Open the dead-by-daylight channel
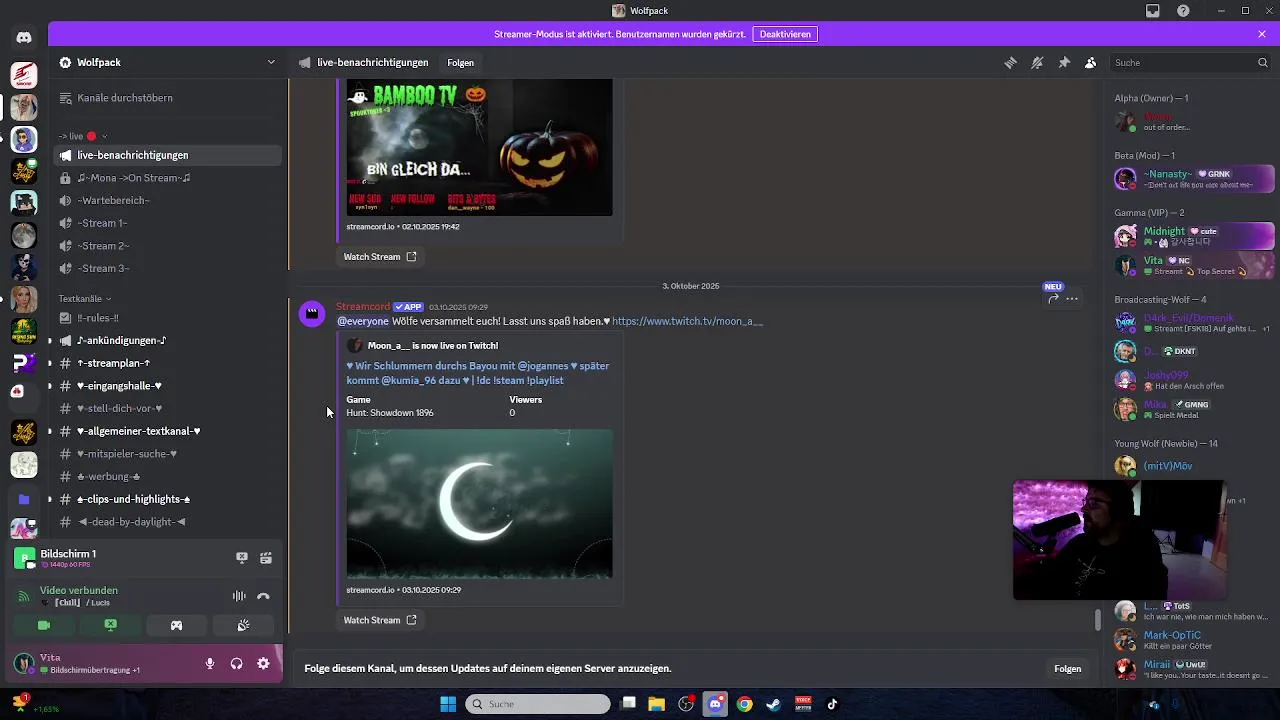 pyautogui.click(x=167, y=522)
